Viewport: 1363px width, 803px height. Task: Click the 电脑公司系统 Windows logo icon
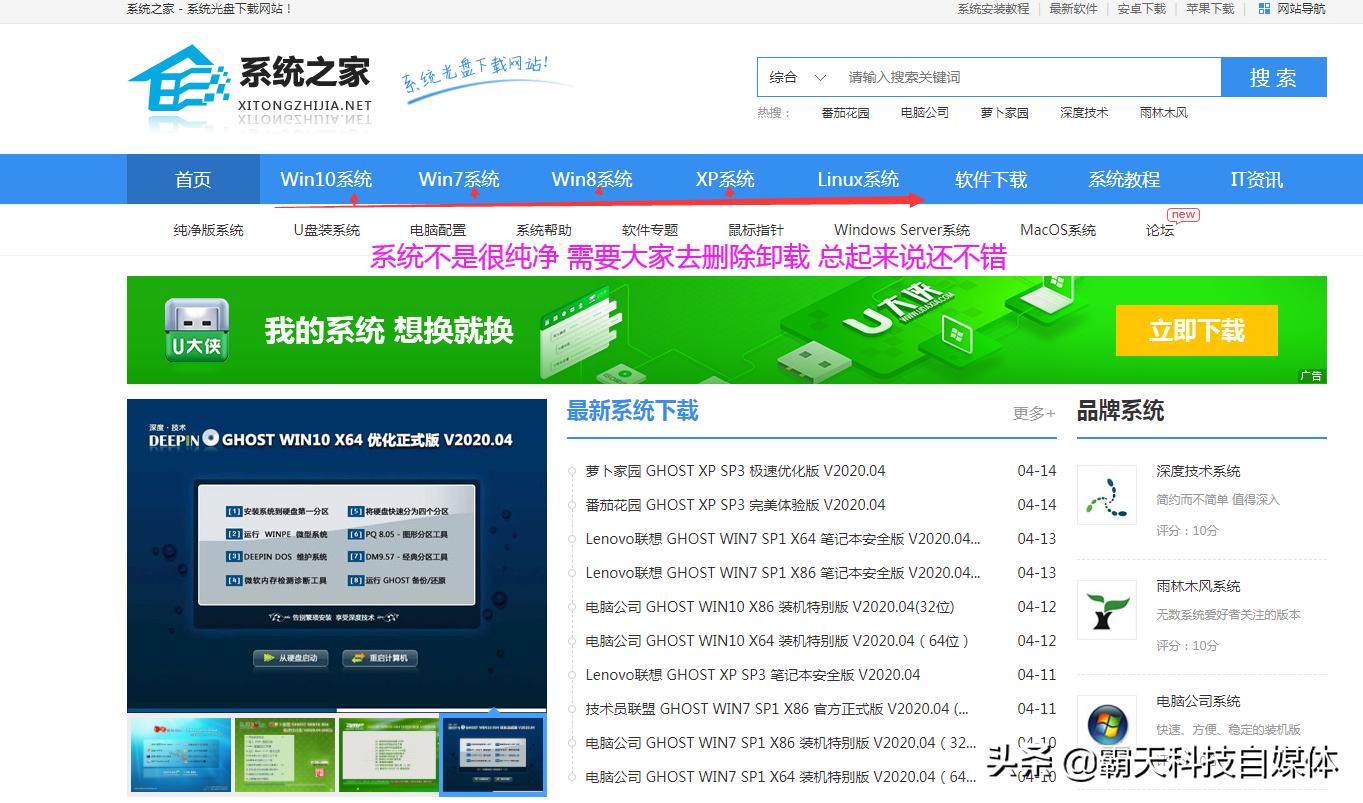[x=1106, y=723]
